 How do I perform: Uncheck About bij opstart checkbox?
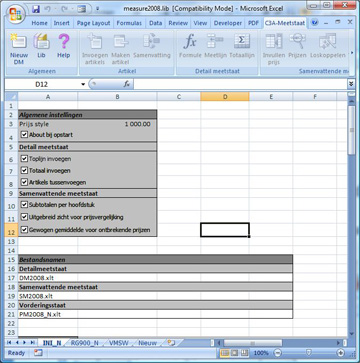tap(24, 135)
